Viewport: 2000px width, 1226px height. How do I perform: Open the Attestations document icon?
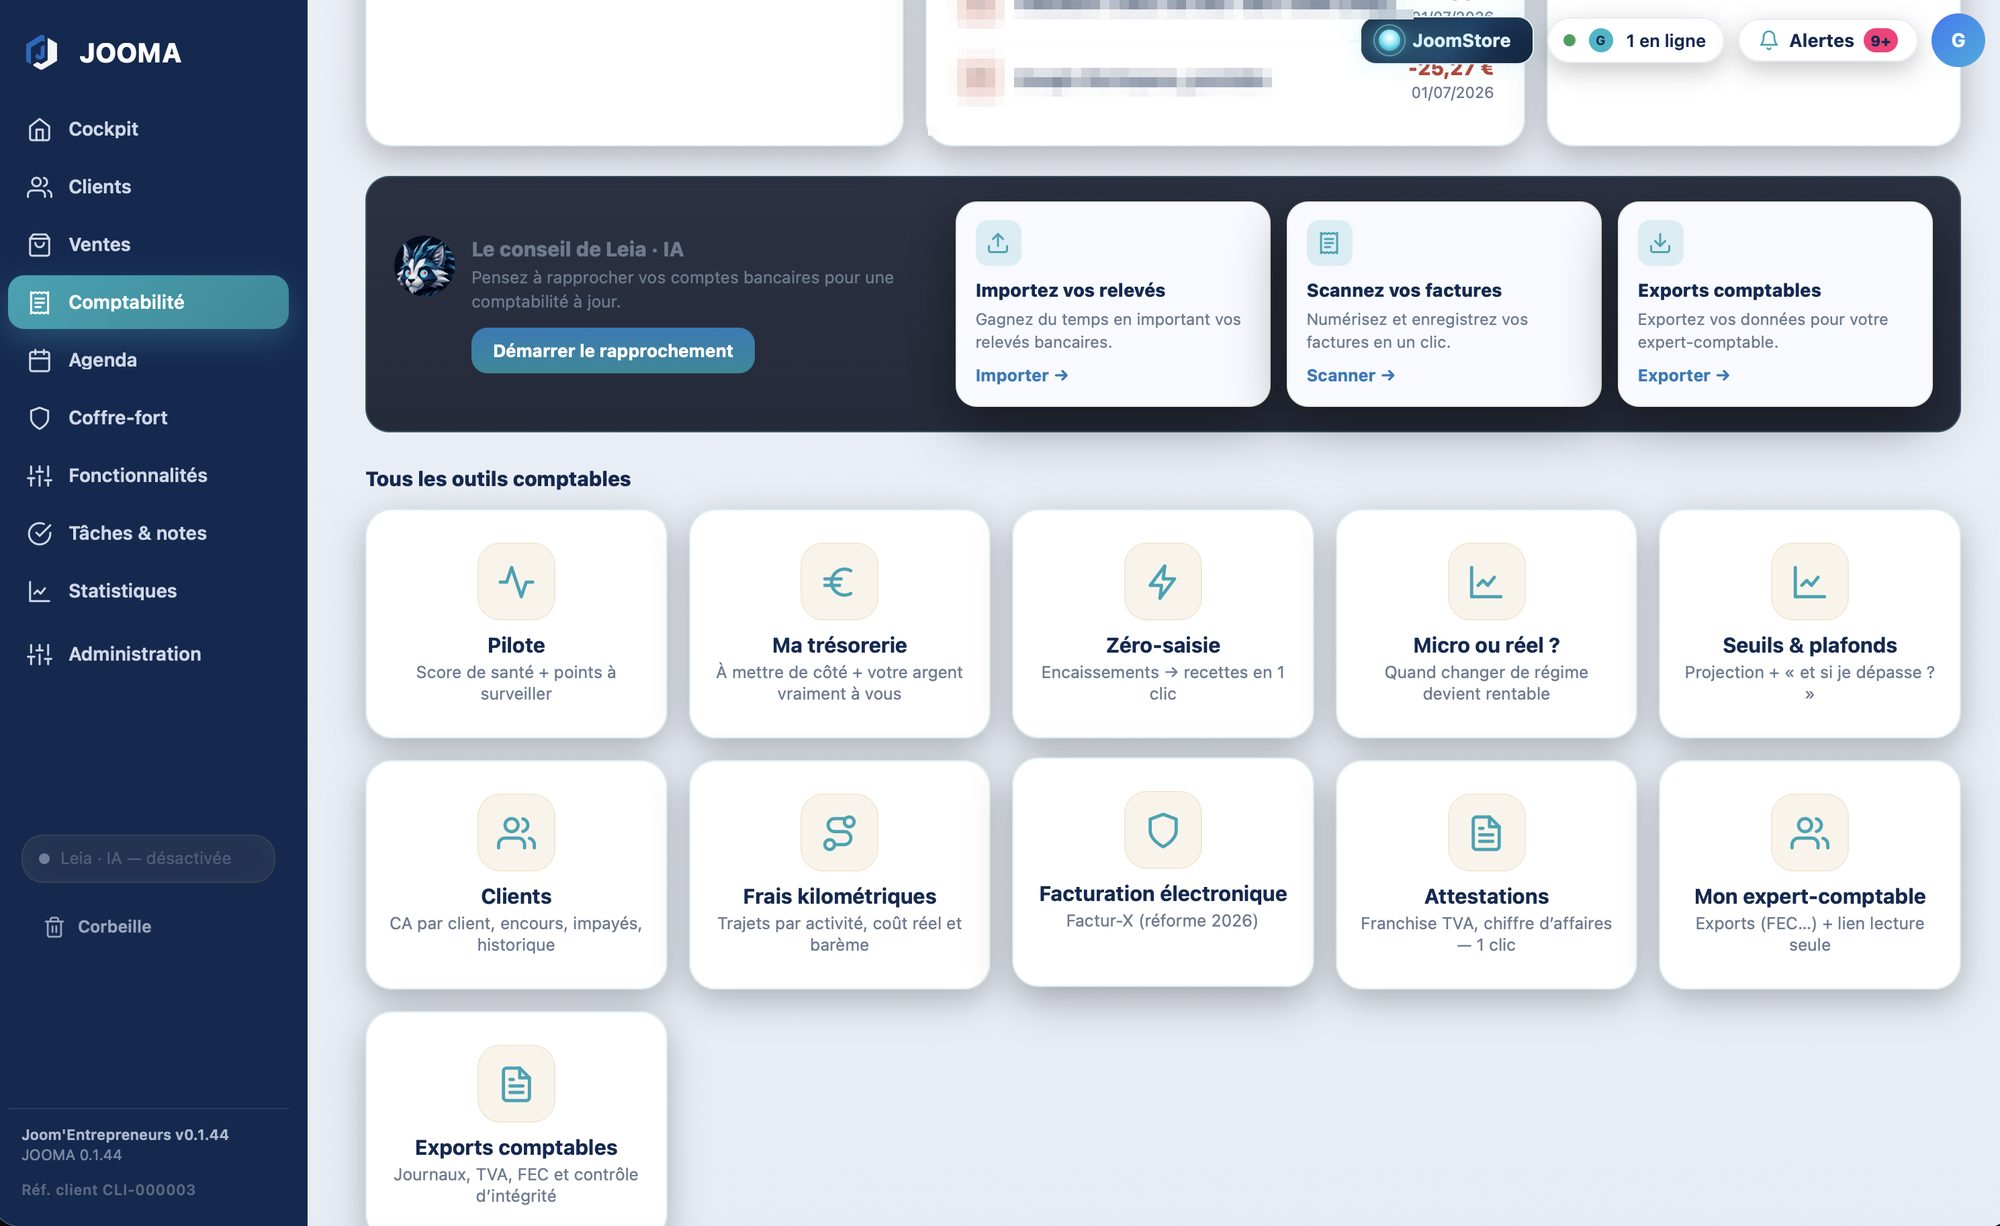(1486, 833)
